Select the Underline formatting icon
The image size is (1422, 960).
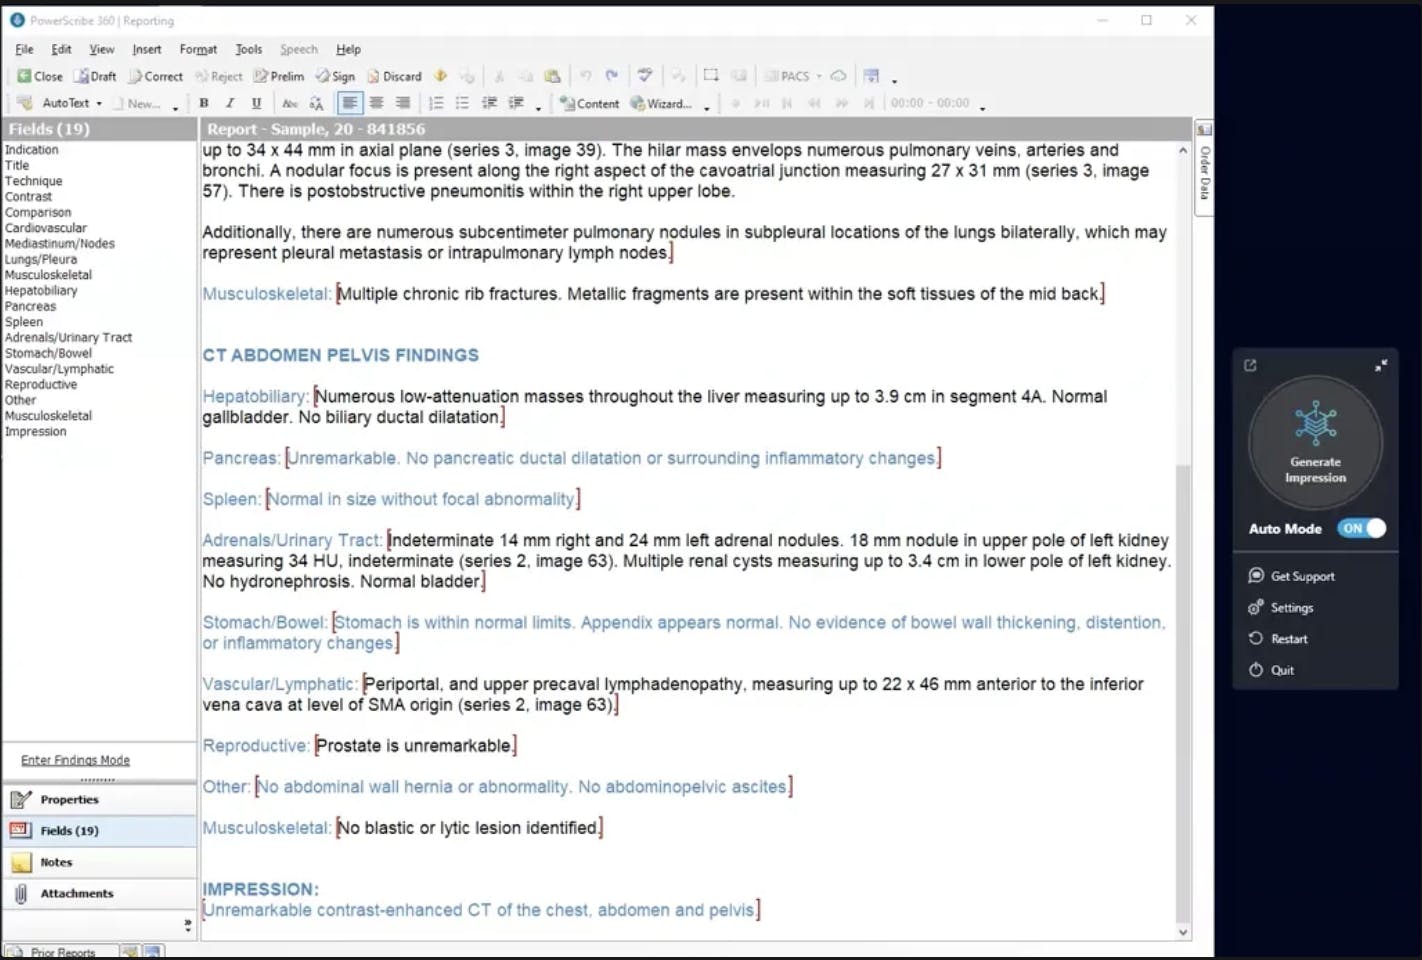pyautogui.click(x=256, y=103)
